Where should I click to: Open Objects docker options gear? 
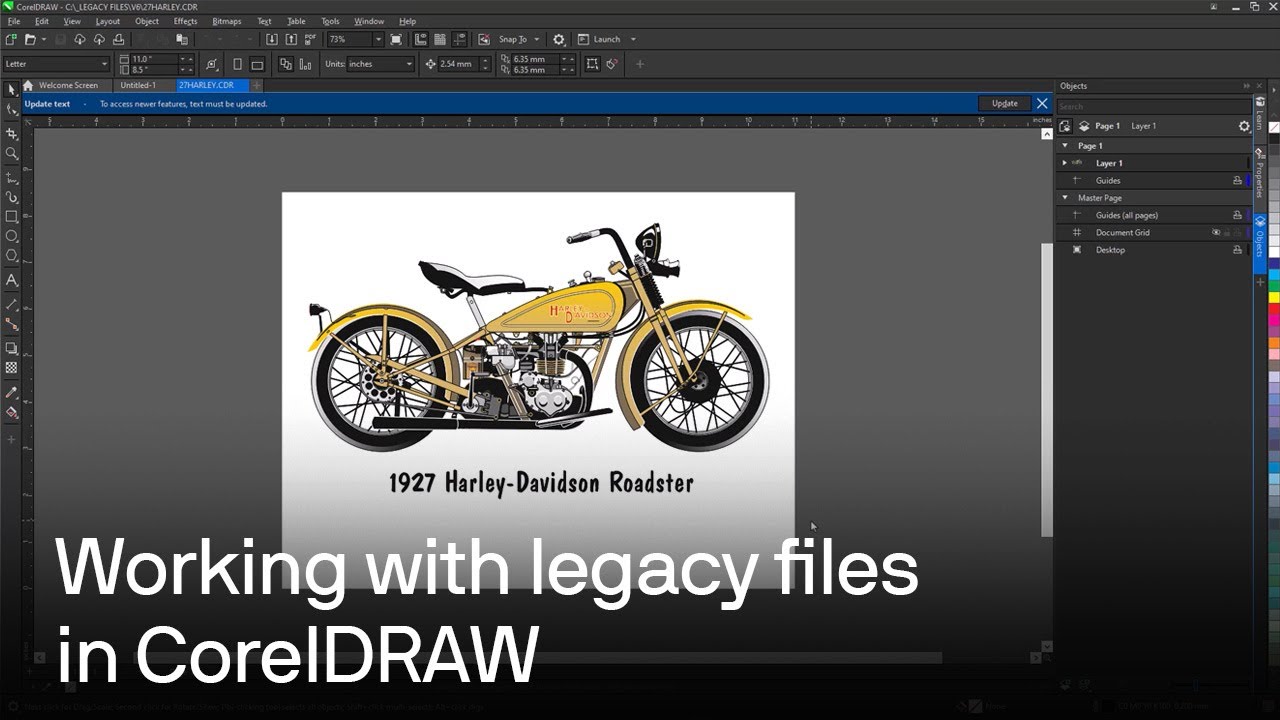(1244, 126)
